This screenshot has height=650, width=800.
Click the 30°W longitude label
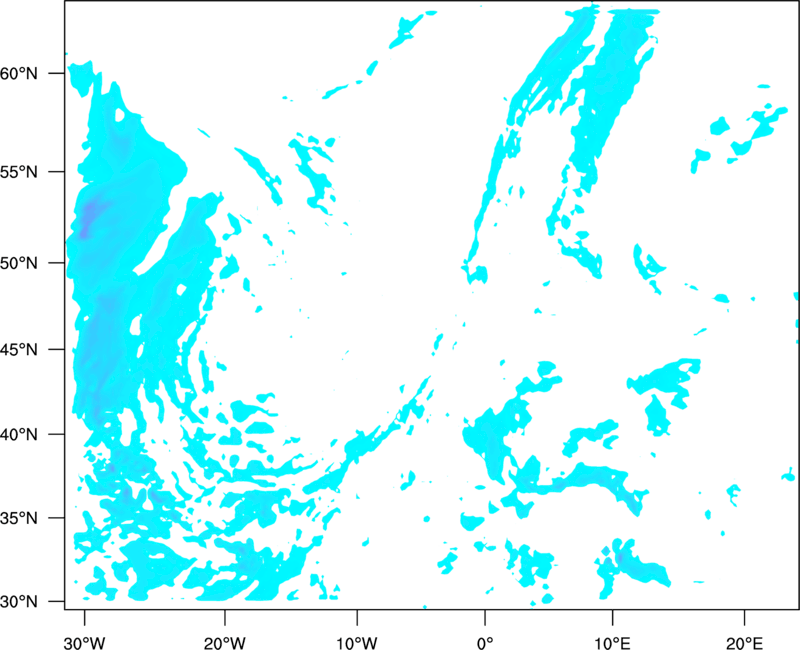click(85, 643)
